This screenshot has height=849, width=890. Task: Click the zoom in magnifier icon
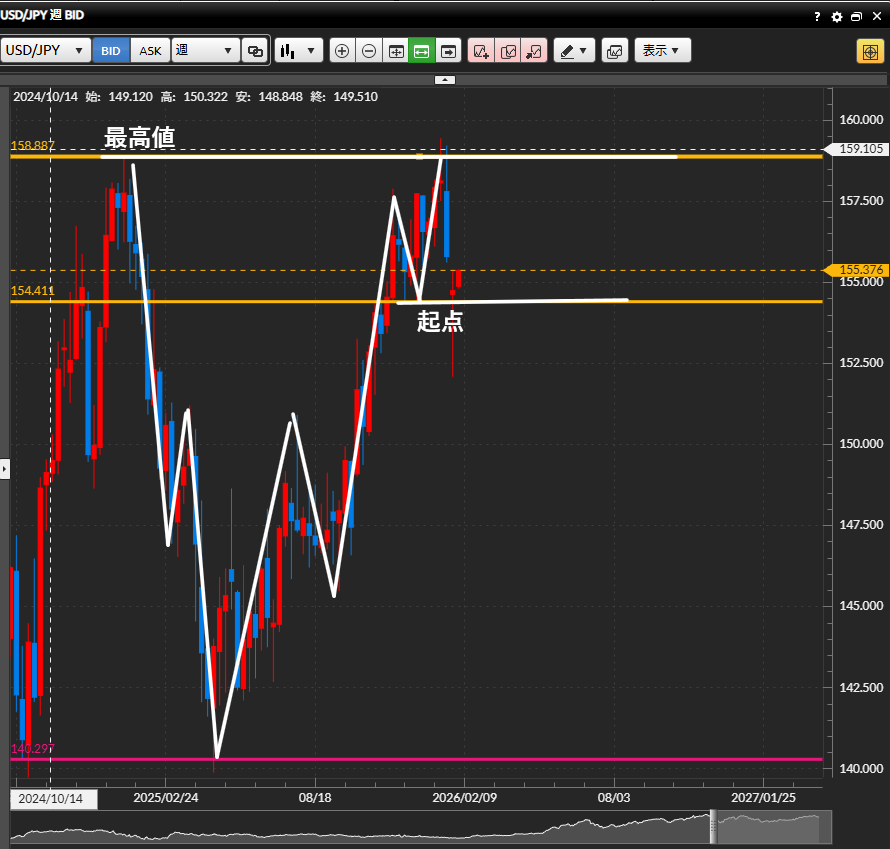[x=342, y=51]
